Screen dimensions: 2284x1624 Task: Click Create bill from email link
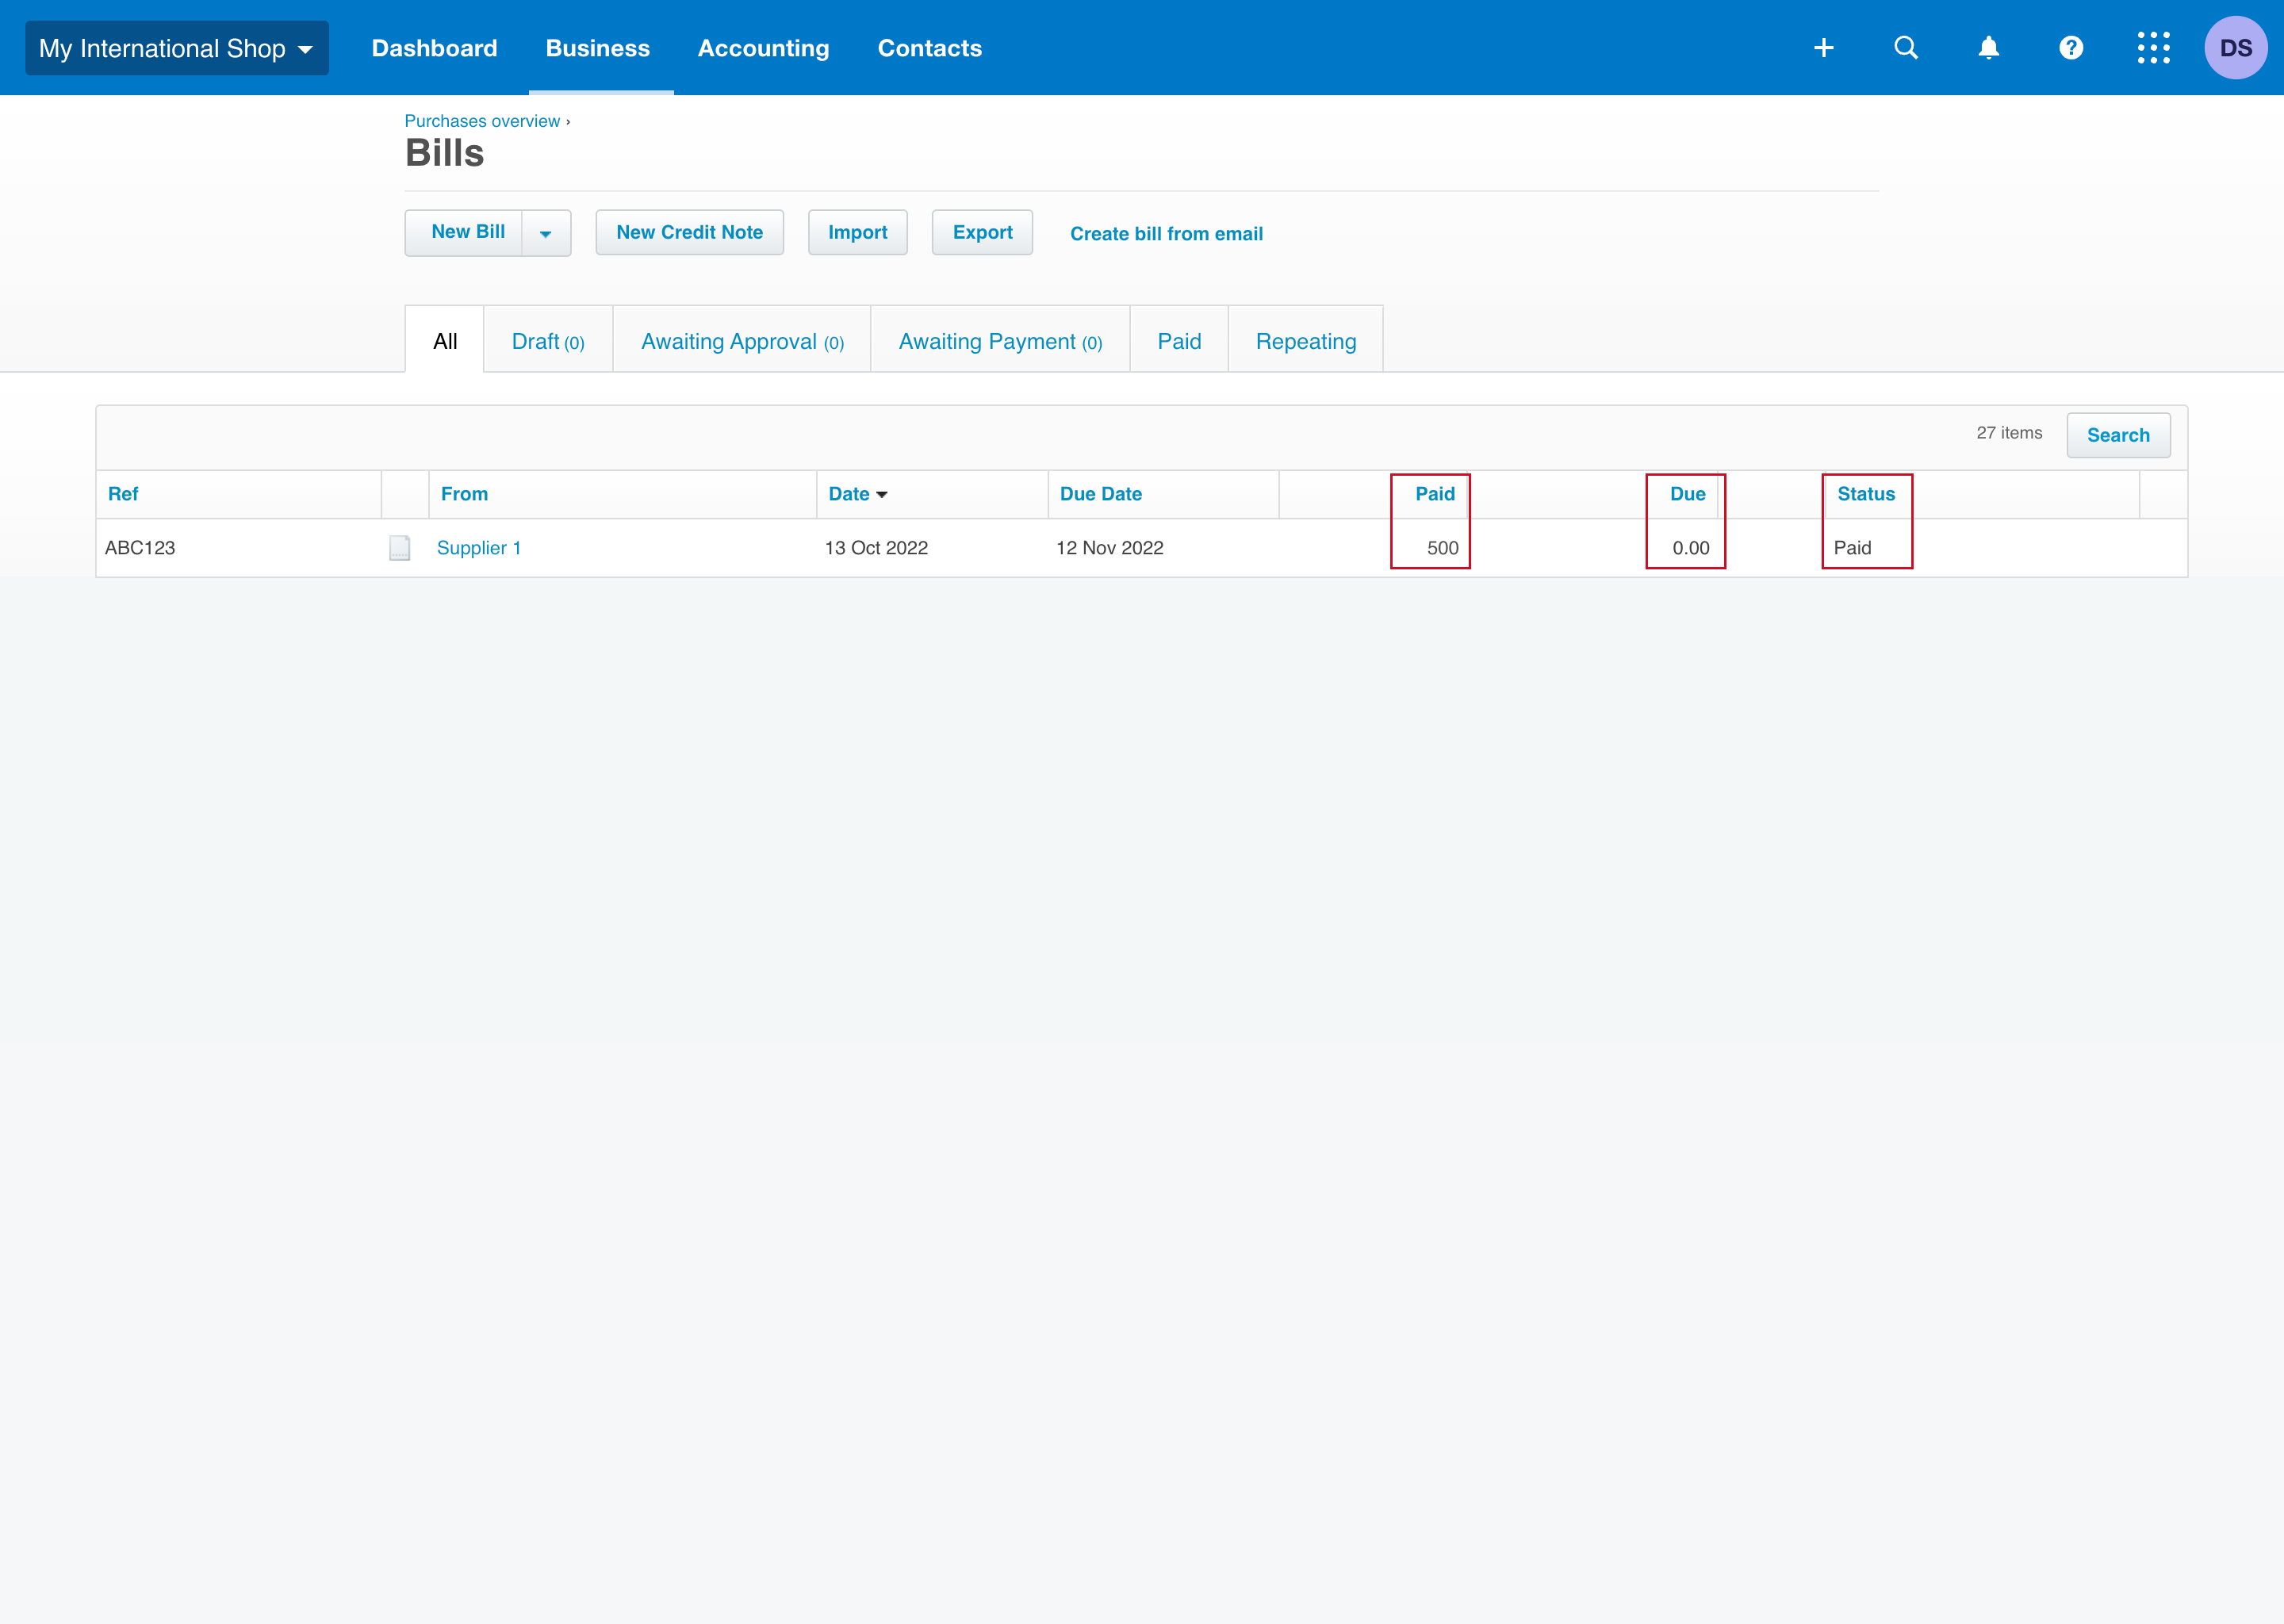click(x=1165, y=232)
